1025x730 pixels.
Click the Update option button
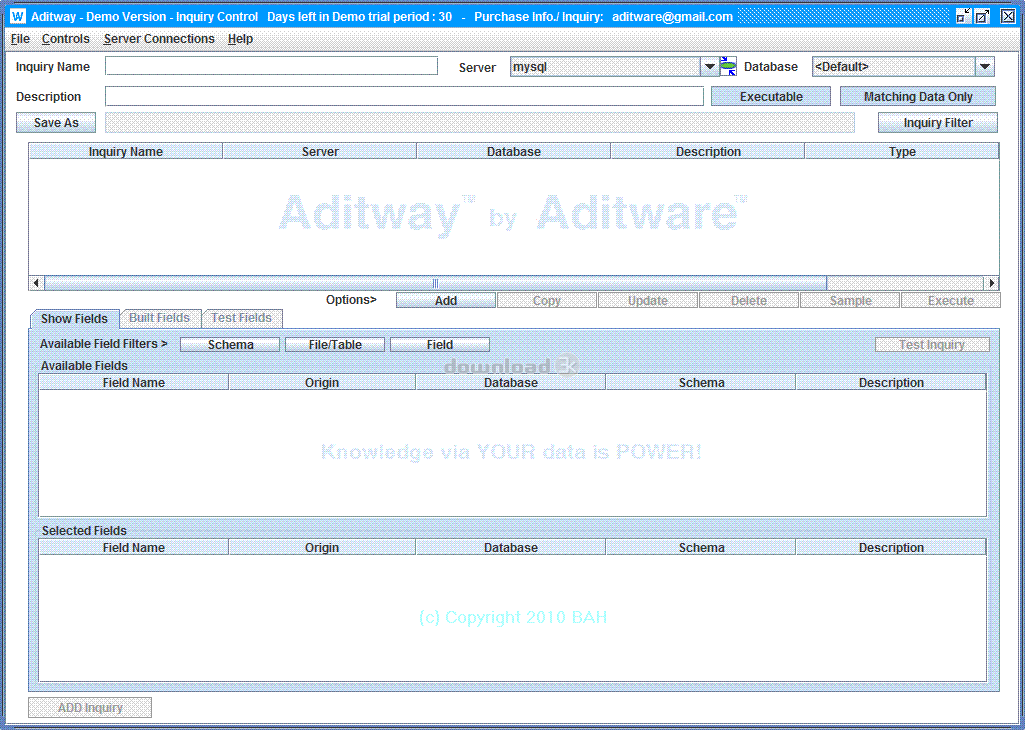coord(648,301)
